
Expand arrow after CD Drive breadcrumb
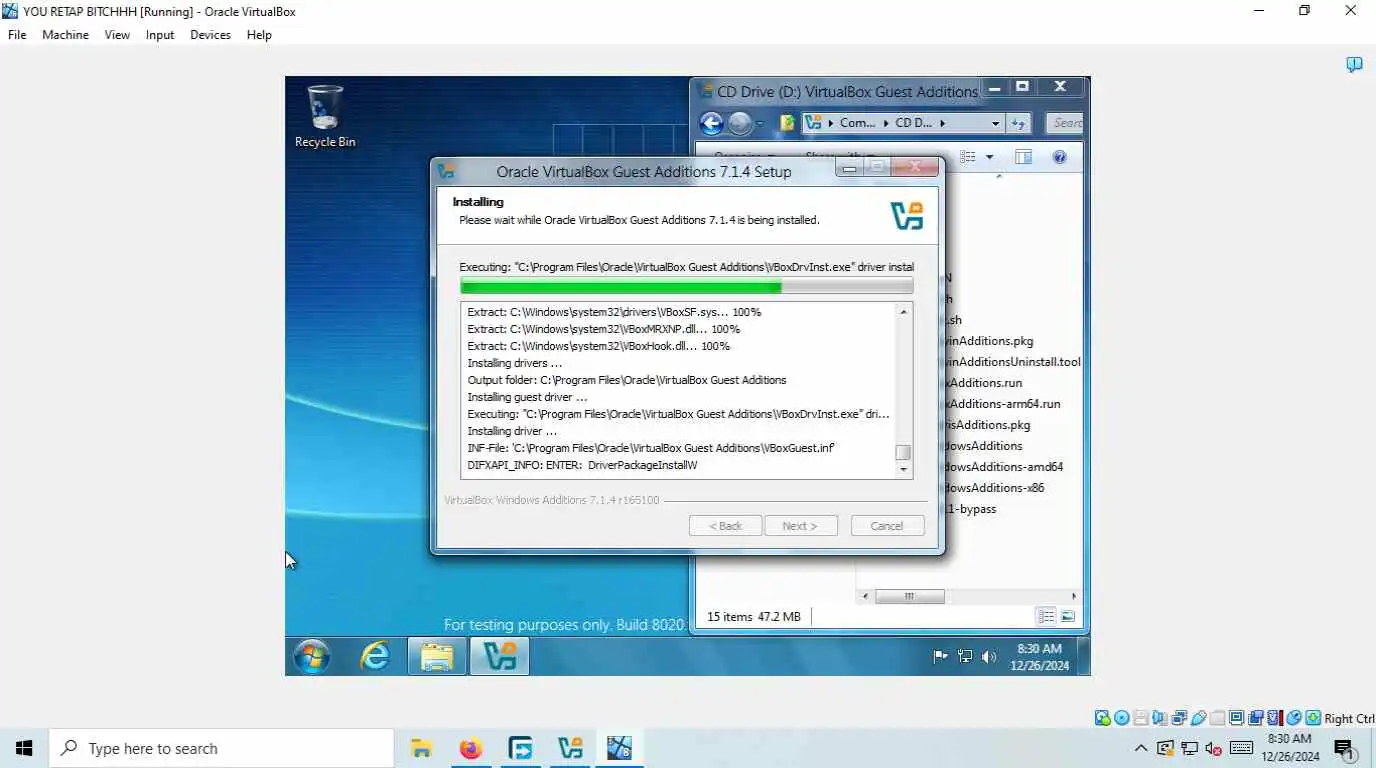[942, 123]
